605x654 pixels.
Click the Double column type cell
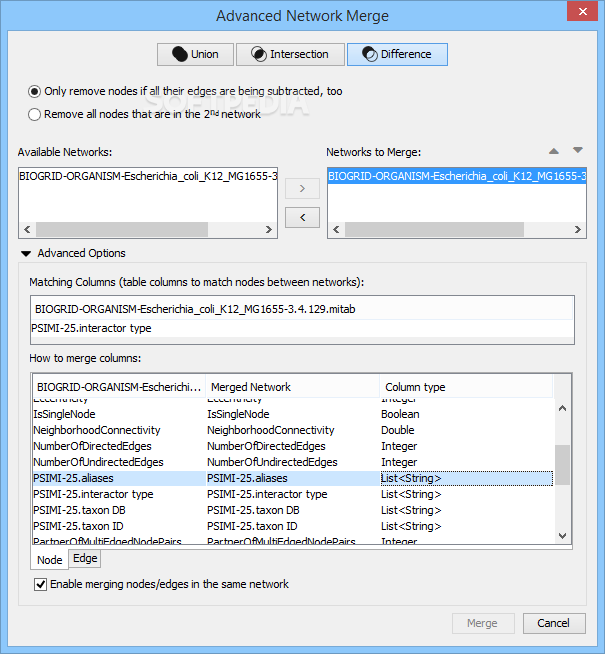(467, 430)
